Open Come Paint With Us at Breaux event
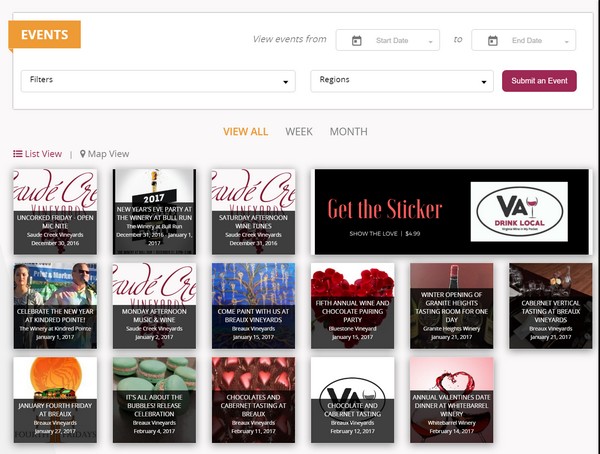 click(253, 305)
